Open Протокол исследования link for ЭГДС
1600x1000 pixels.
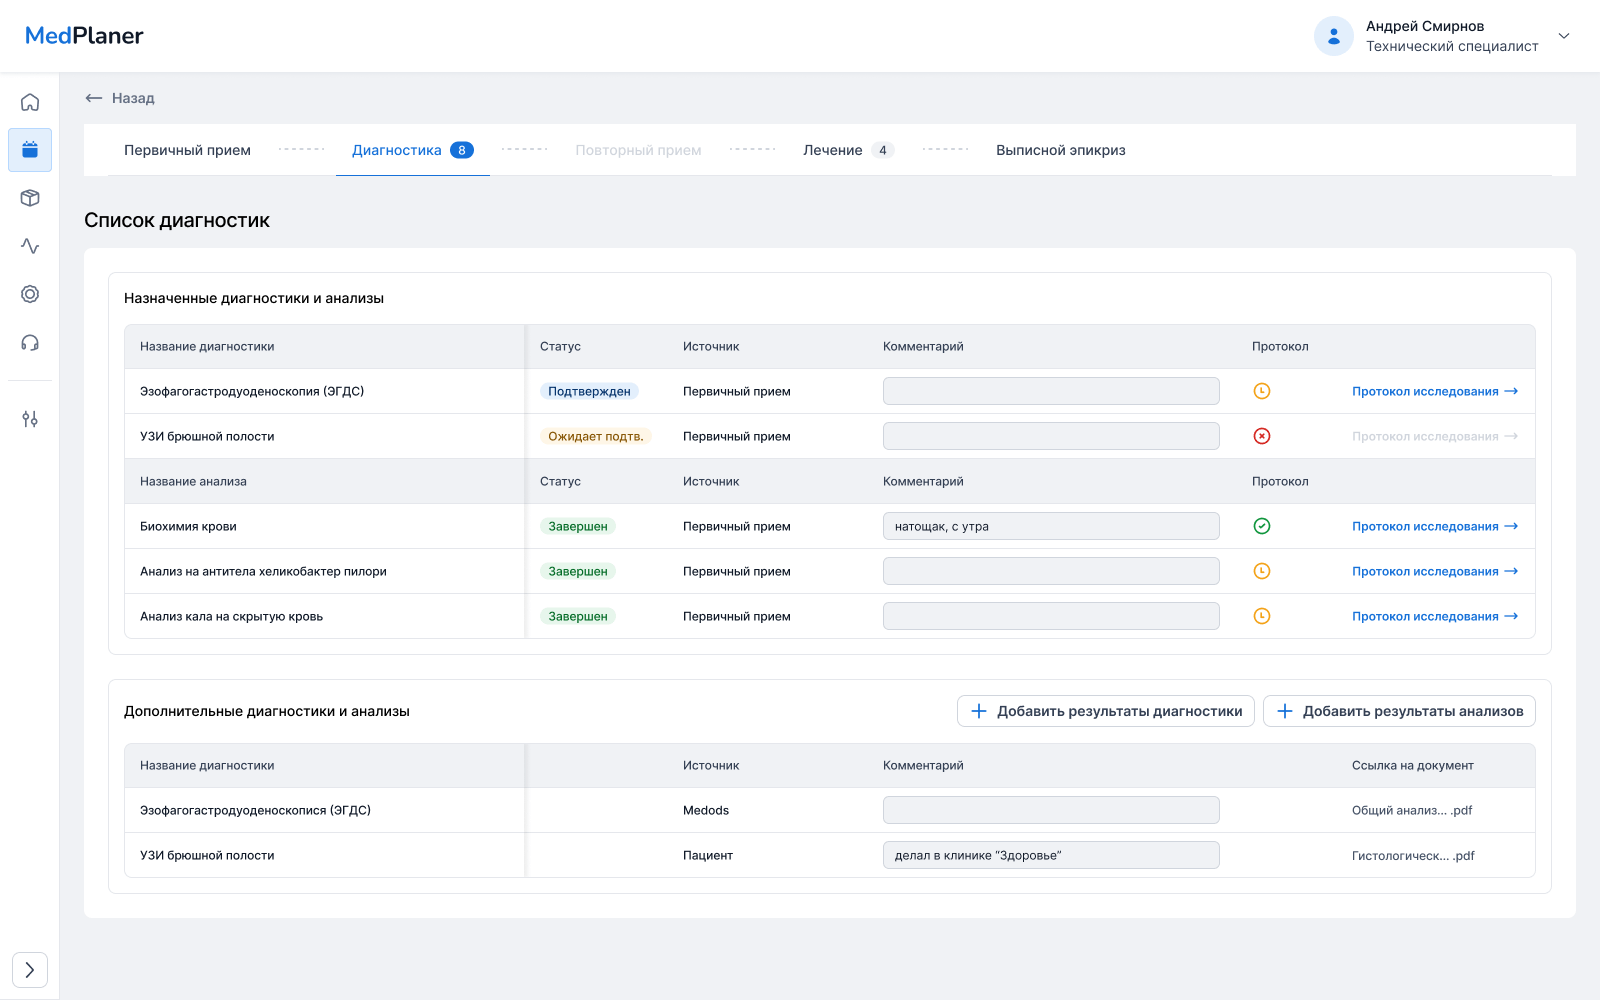[1434, 391]
